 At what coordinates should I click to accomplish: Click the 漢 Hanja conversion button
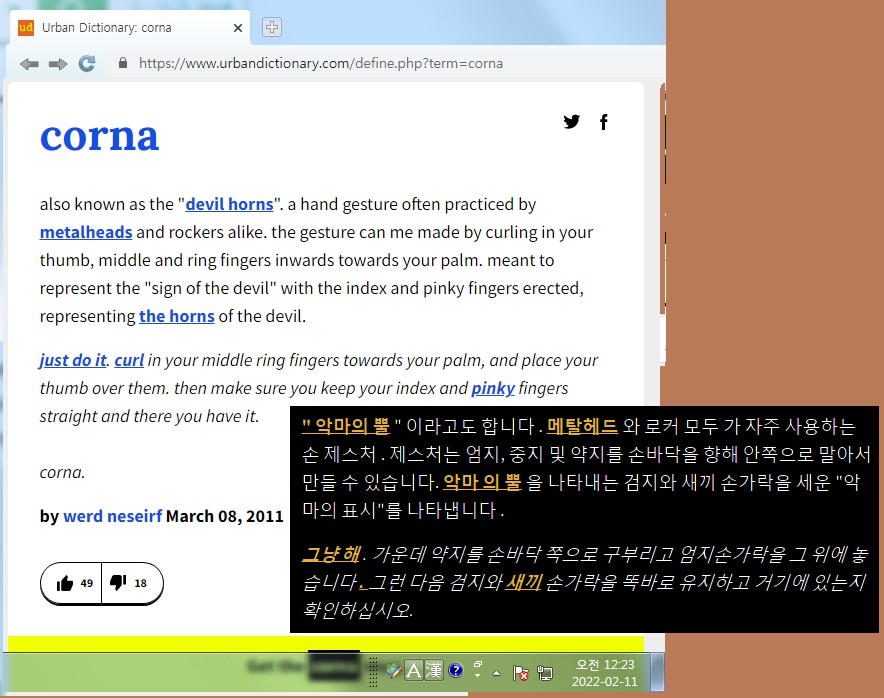click(434, 670)
